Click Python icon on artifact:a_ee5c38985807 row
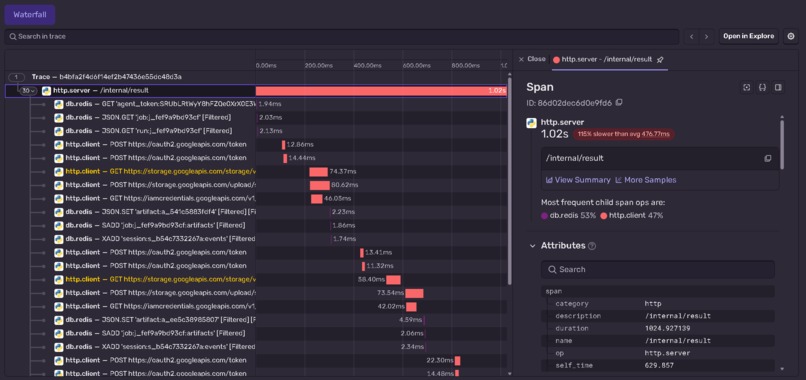The width and height of the screenshot is (806, 380). (x=59, y=319)
